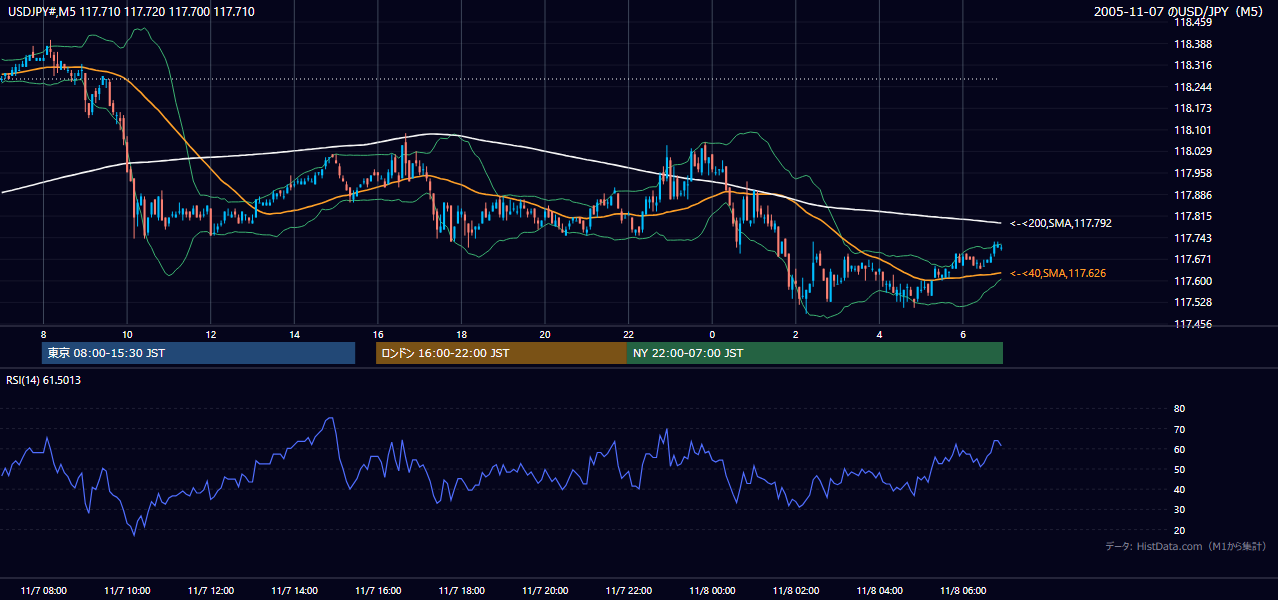1278x600 pixels.
Task: Click the 11/7 16:00 time axis label
Action: (x=378, y=591)
